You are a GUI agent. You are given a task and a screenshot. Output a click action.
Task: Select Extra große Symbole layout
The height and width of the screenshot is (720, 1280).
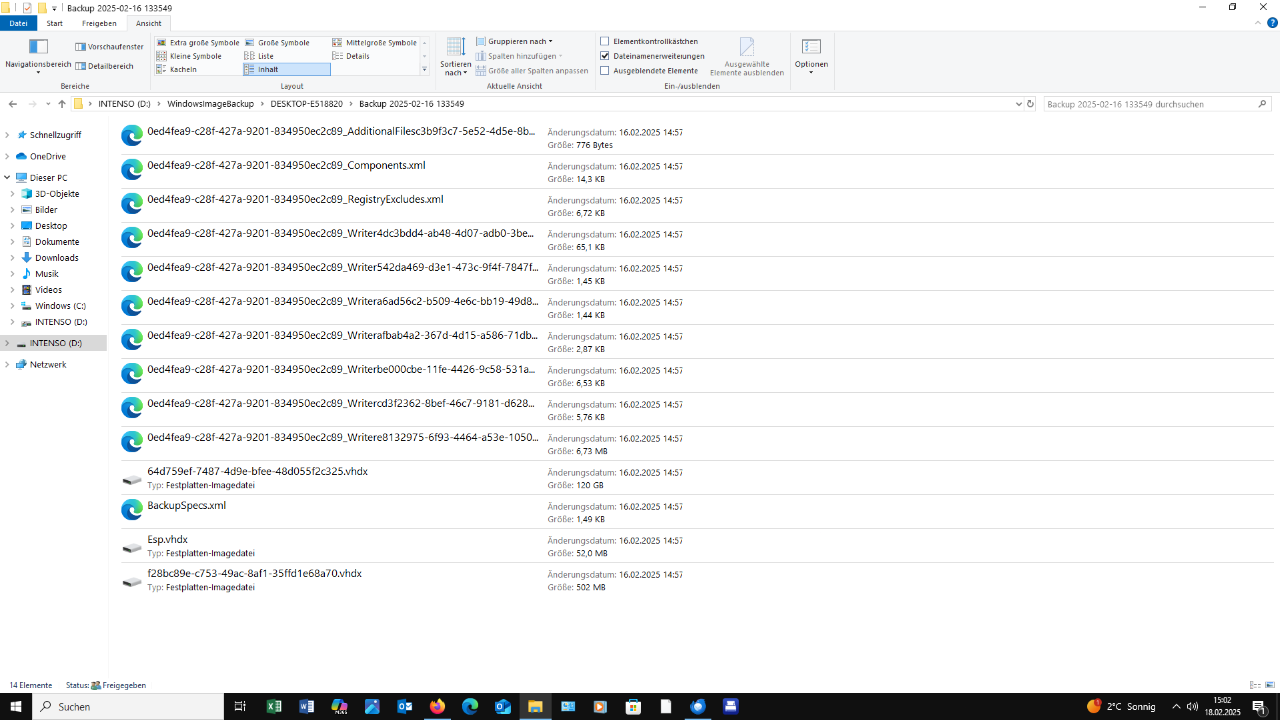pyautogui.click(x=198, y=43)
